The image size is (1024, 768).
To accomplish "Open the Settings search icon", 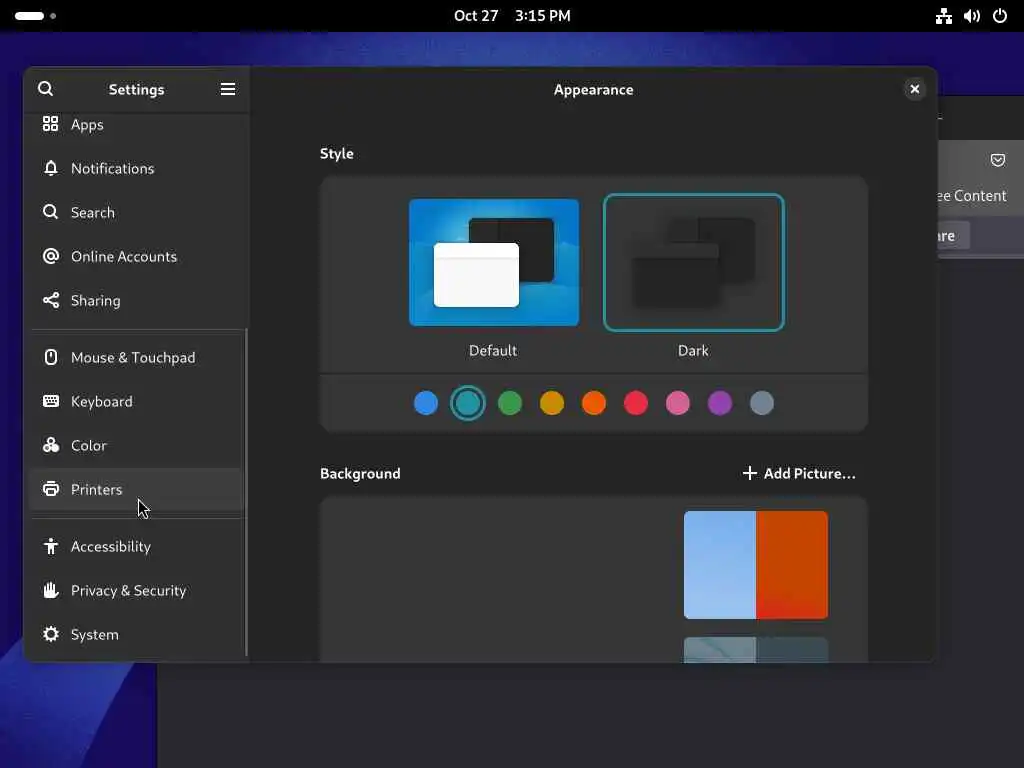I will [45, 89].
